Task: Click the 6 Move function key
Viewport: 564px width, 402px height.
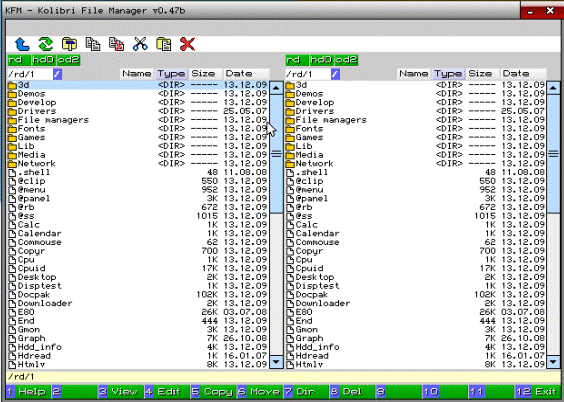Action: 259,392
